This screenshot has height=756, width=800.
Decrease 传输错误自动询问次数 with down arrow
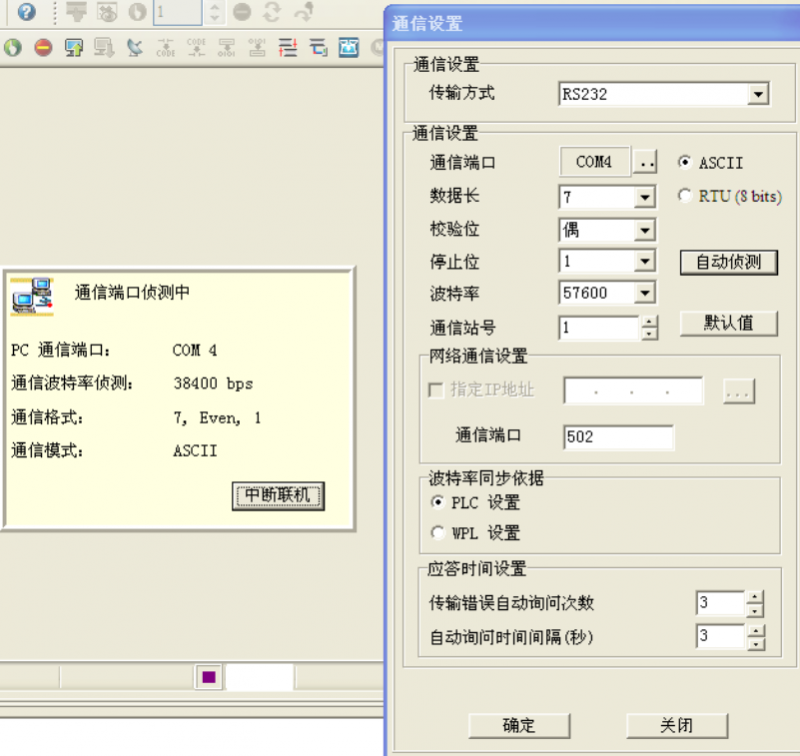[x=755, y=610]
